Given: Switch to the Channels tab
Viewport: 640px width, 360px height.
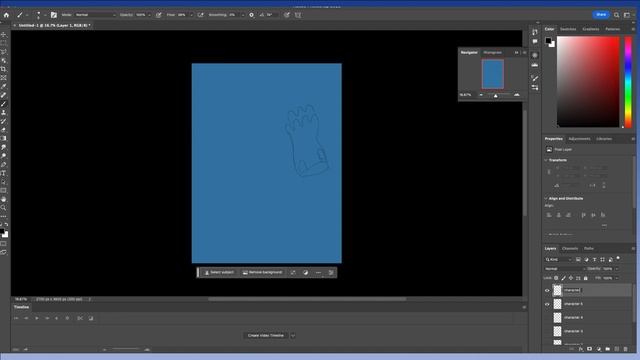Looking at the screenshot, I should [570, 249].
